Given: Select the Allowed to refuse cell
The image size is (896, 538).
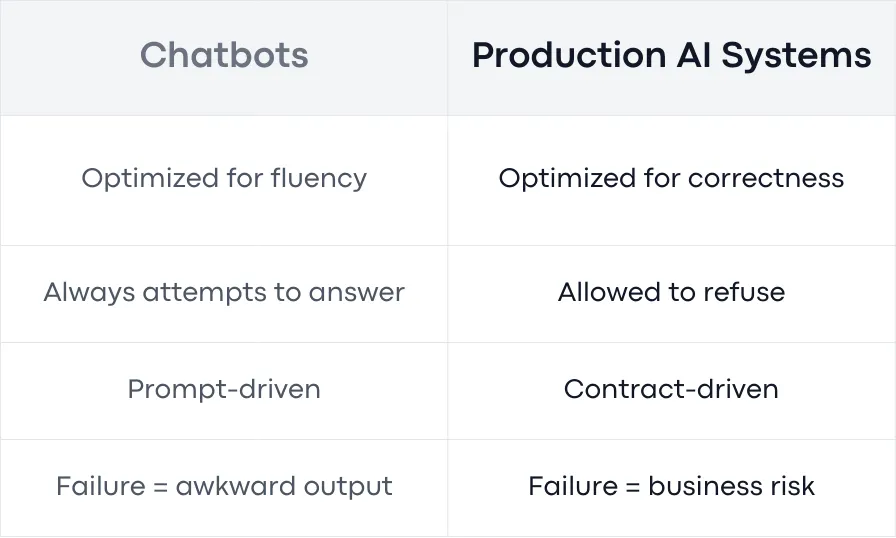Looking at the screenshot, I should [x=671, y=292].
